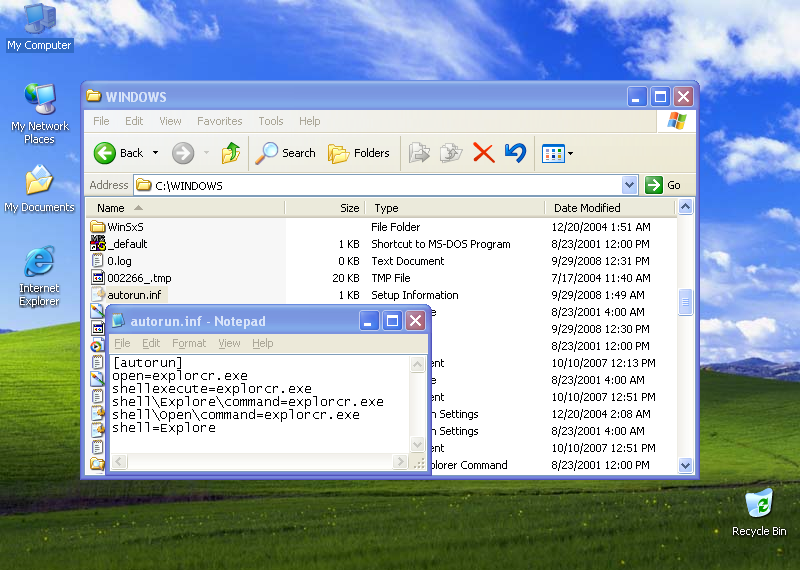Click the autorun.inf file icon

(x=97, y=294)
